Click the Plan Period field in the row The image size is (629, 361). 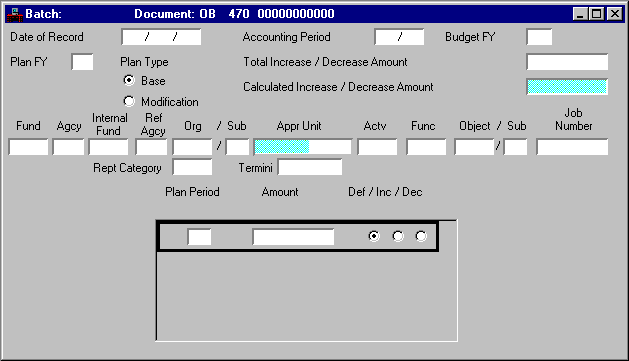pyautogui.click(x=199, y=237)
